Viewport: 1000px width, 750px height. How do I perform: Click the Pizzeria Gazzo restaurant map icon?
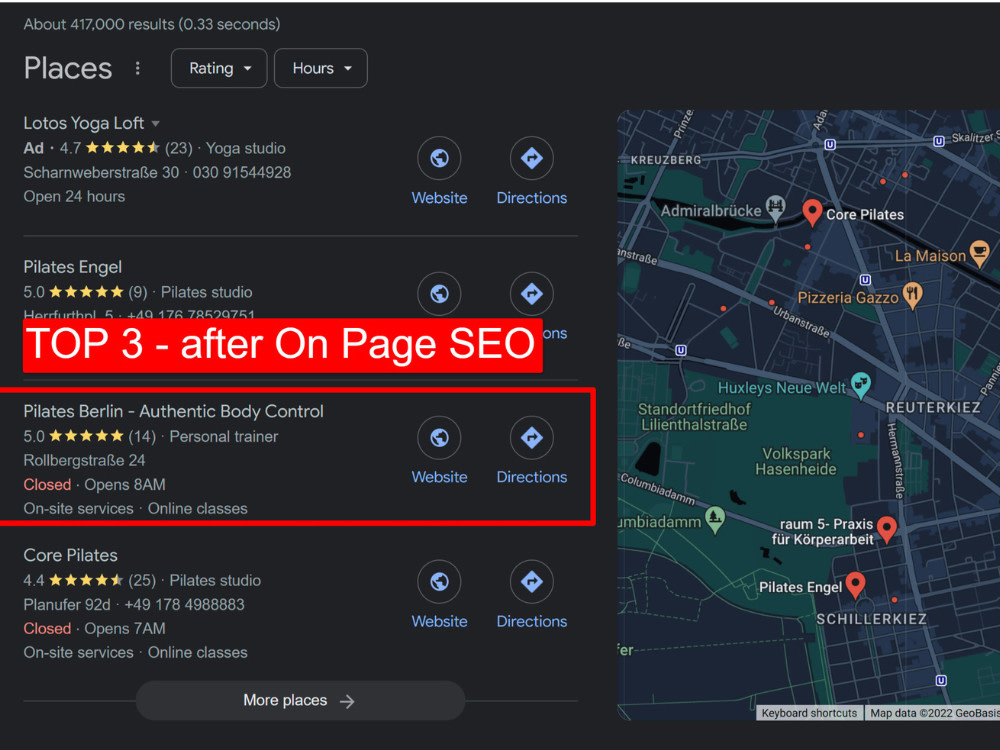[913, 294]
